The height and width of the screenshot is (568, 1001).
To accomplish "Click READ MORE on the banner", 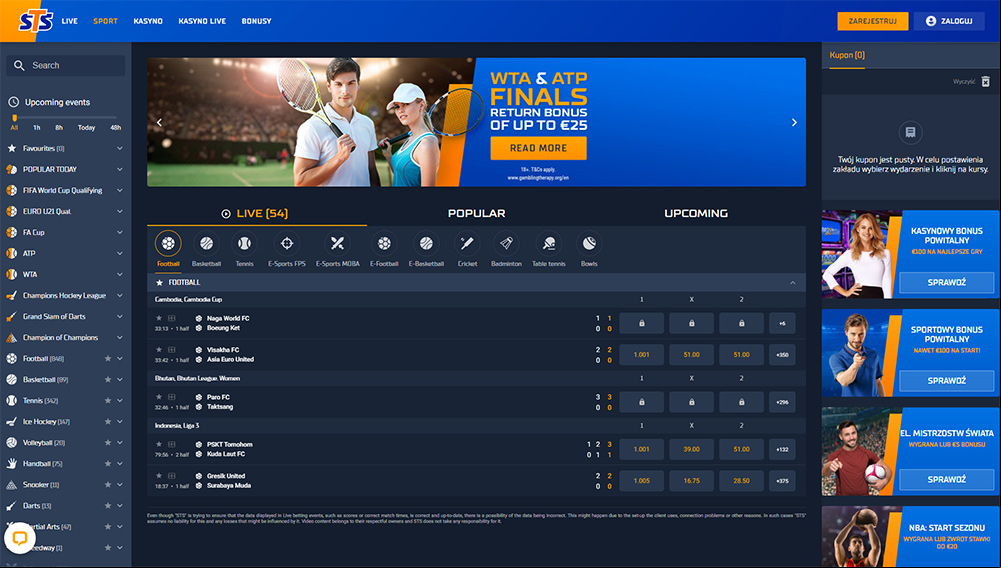I will [538, 148].
